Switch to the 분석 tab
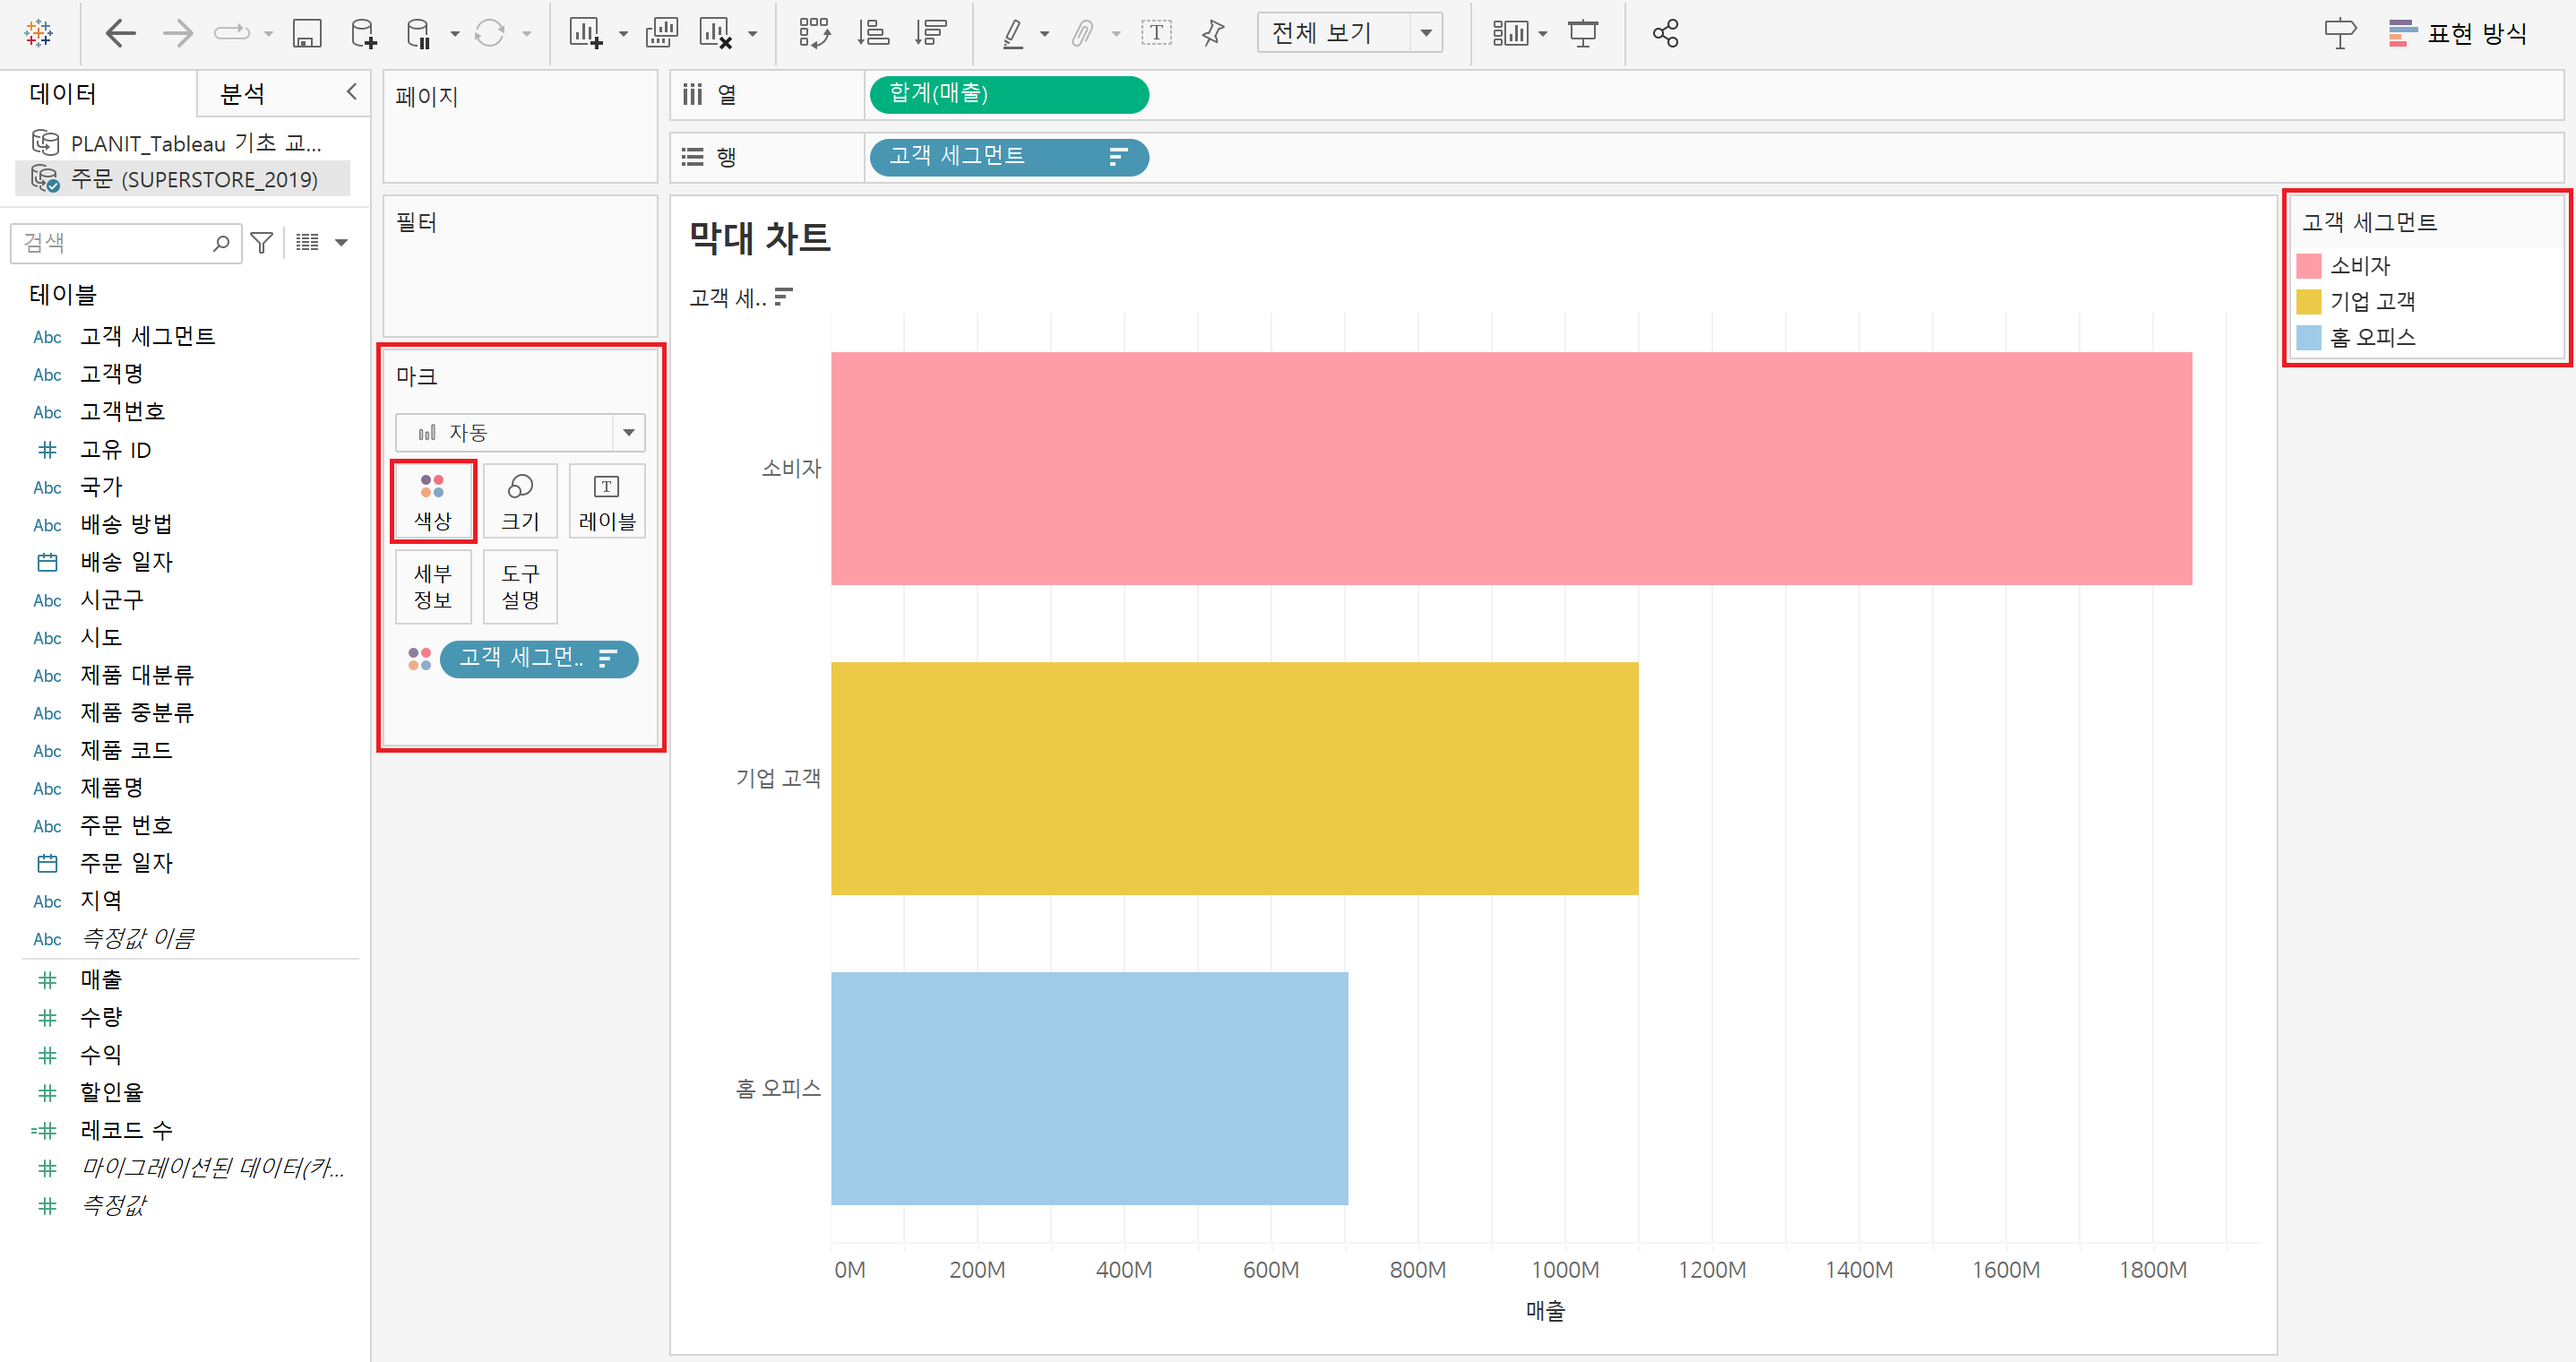The image size is (2576, 1362). [x=242, y=94]
